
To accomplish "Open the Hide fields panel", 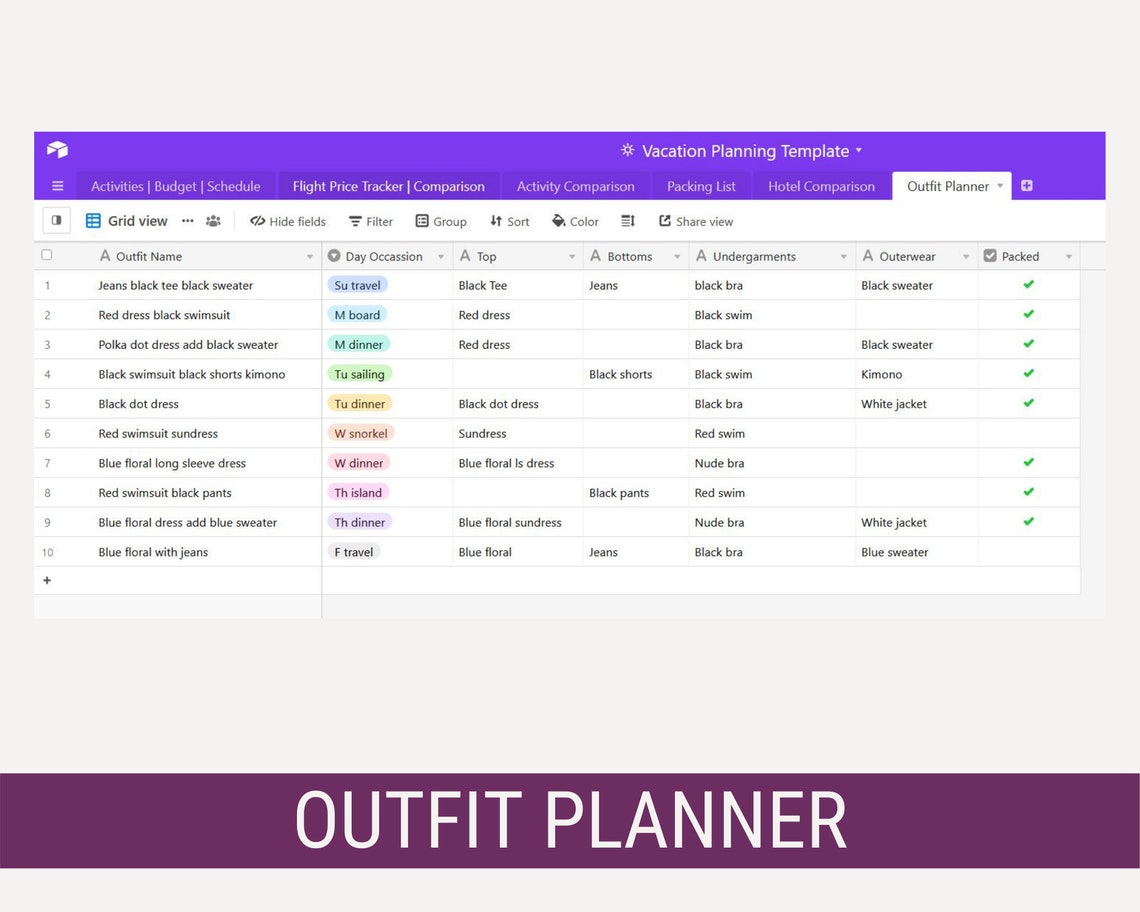I will (x=287, y=221).
